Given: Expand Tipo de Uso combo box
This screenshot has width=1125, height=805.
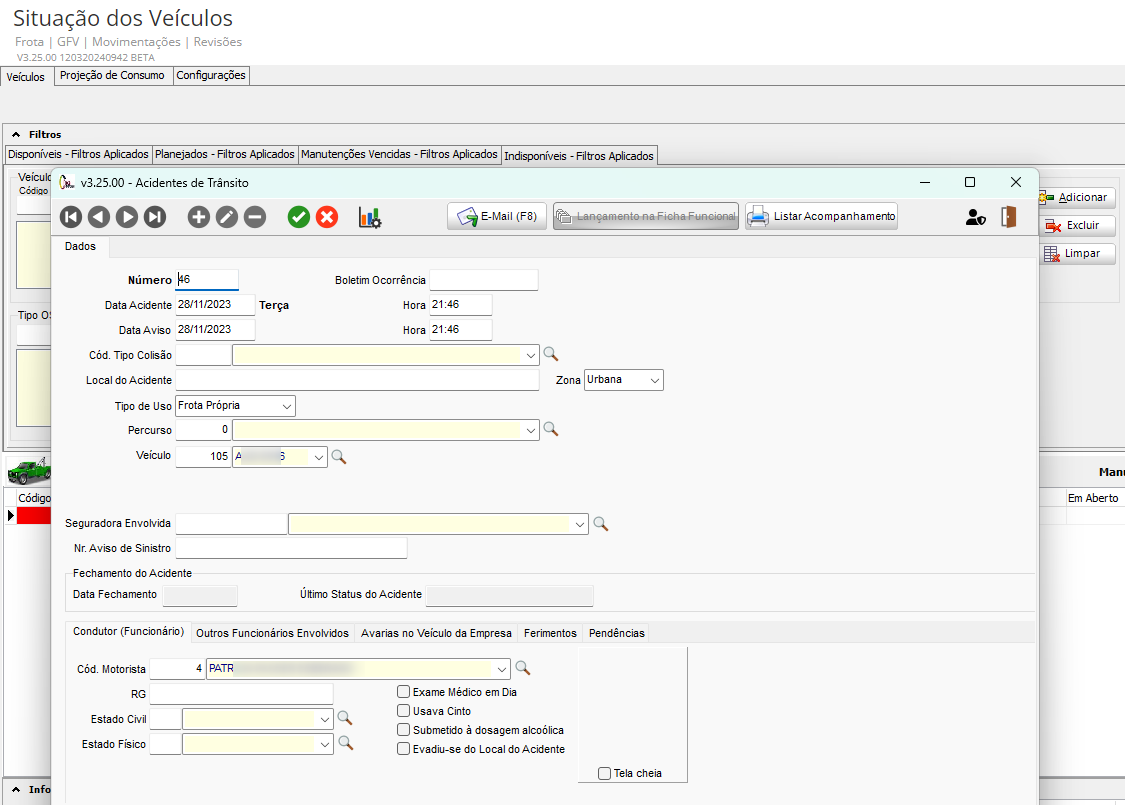Looking at the screenshot, I should pyautogui.click(x=286, y=406).
